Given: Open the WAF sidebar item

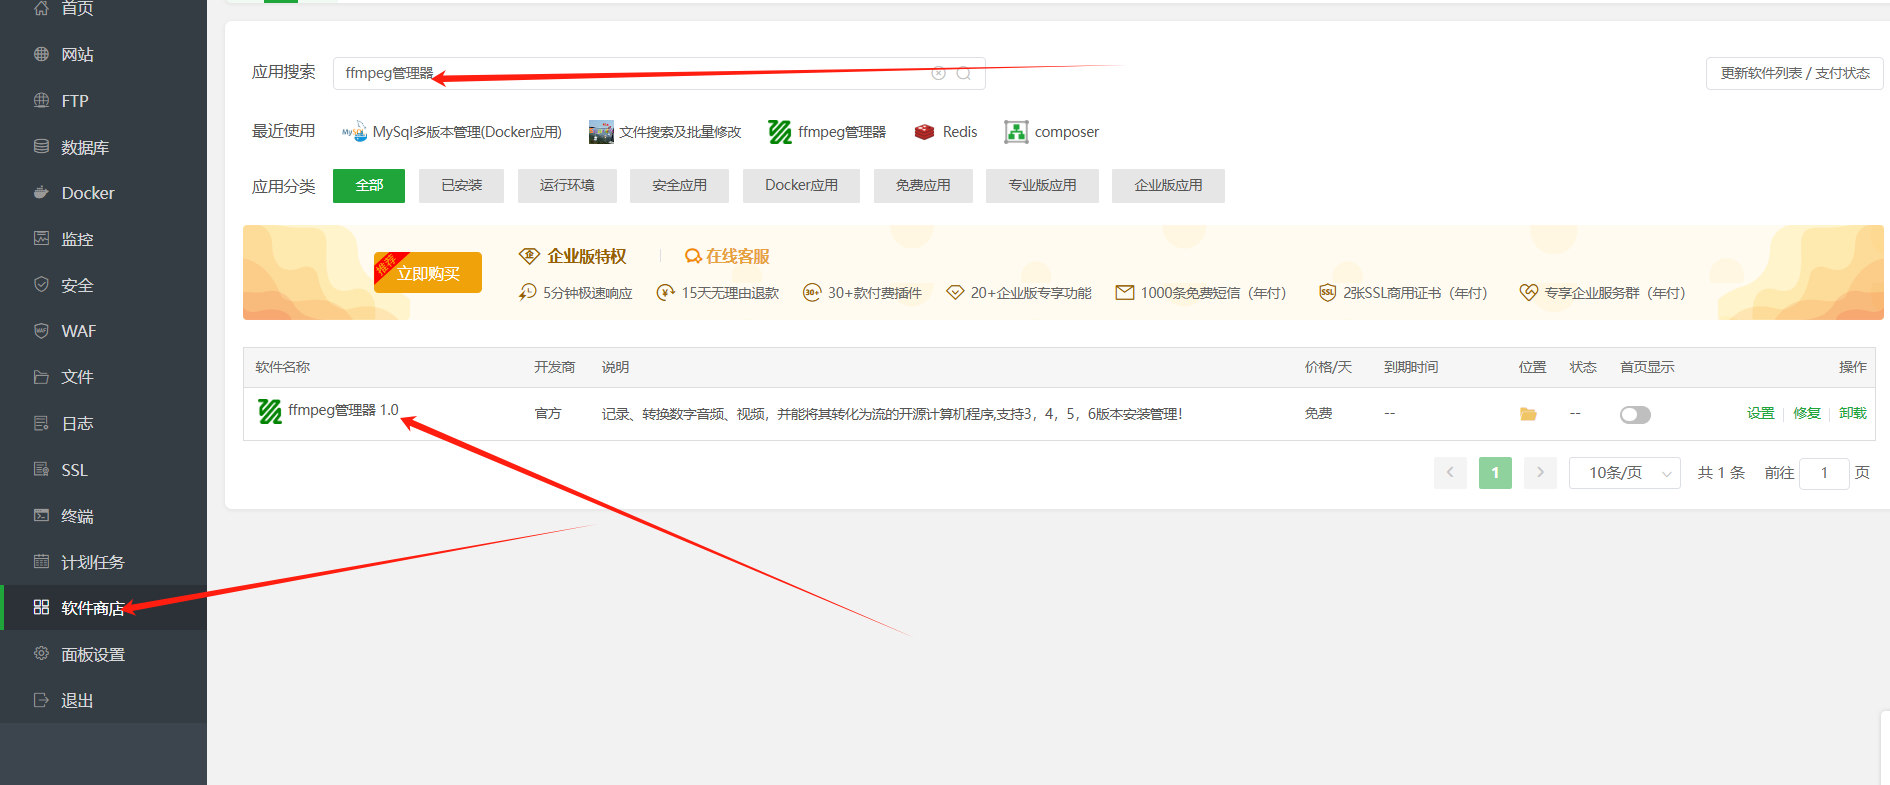Looking at the screenshot, I should pyautogui.click(x=78, y=331).
